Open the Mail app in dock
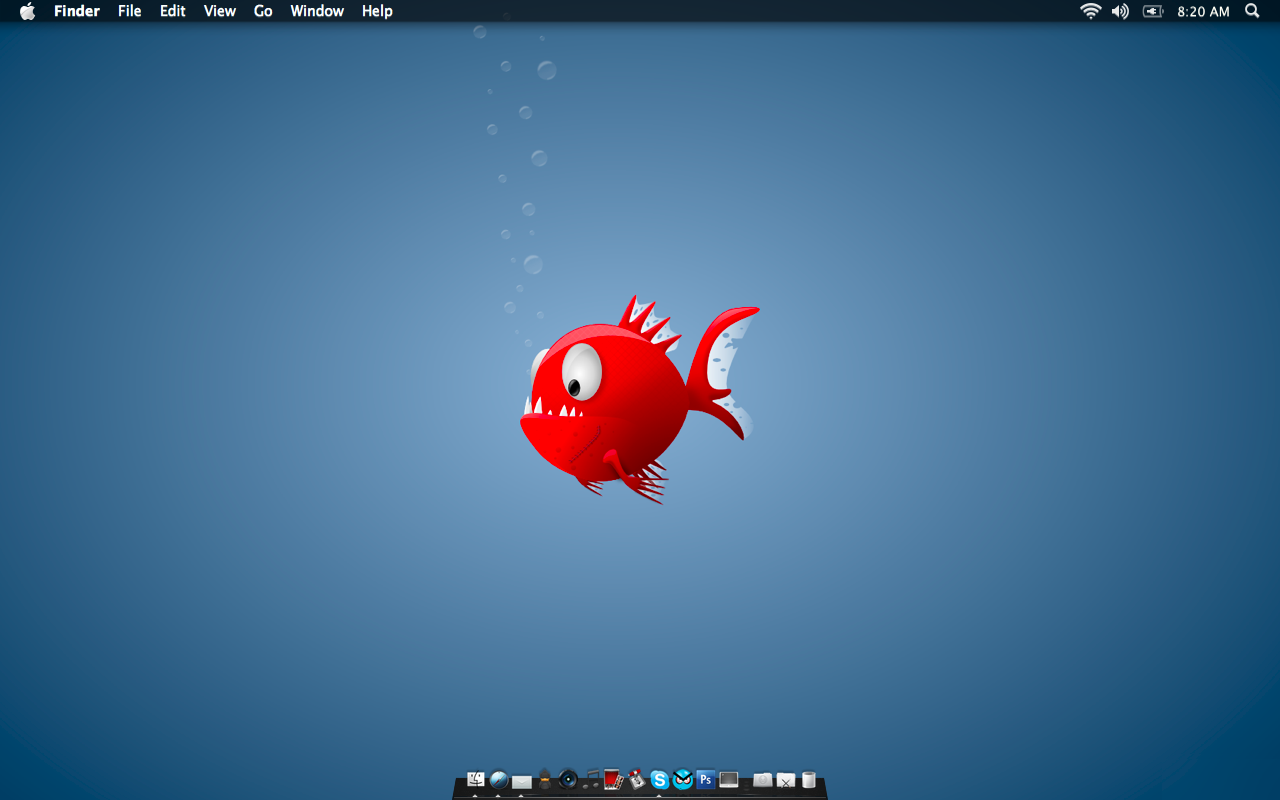 coord(522,781)
